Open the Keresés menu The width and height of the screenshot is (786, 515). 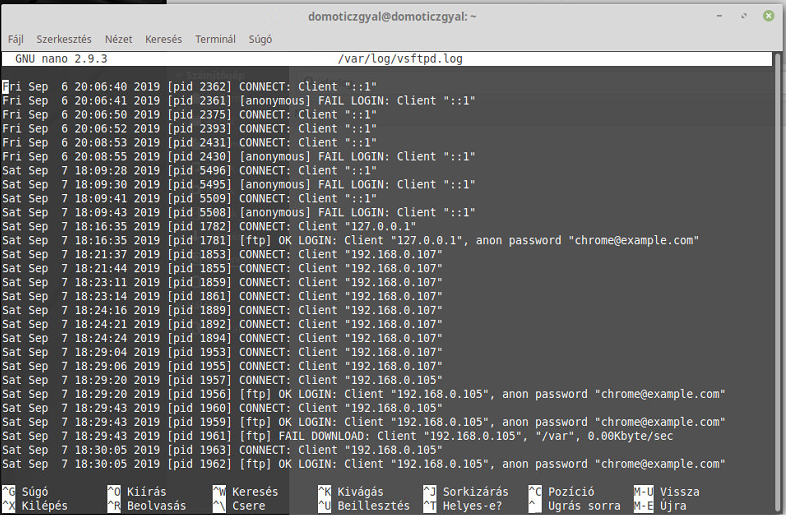pos(163,39)
